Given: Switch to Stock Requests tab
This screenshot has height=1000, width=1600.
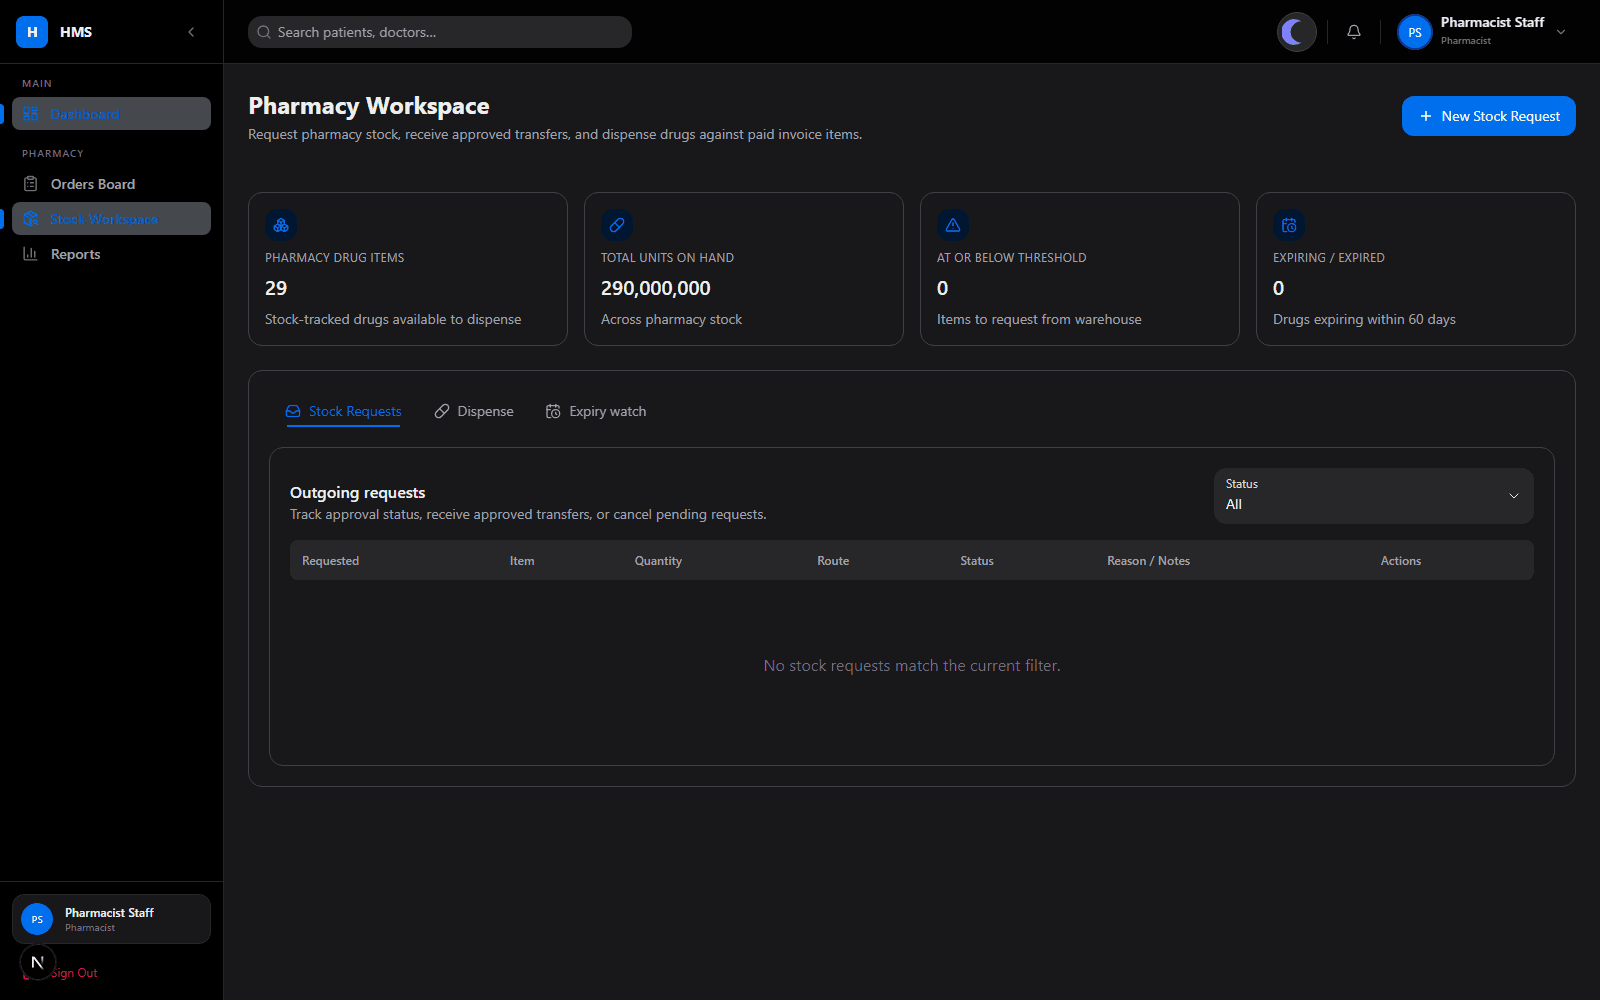Looking at the screenshot, I should coord(343,411).
